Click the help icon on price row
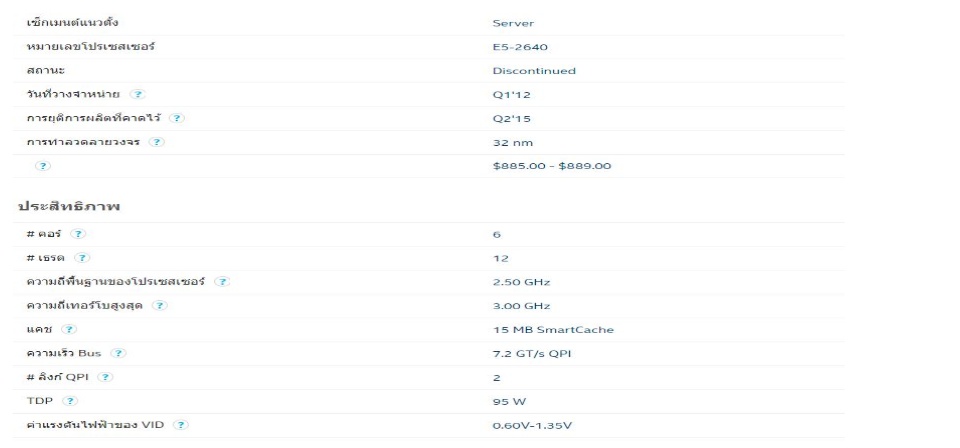The height and width of the screenshot is (448, 960). (42, 166)
